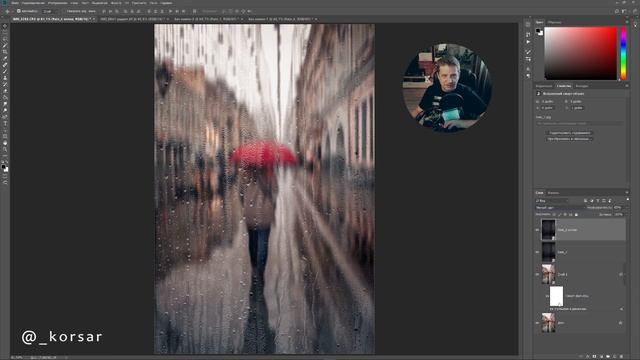Click Редактировать содержимое button
The image size is (640, 360).
point(570,133)
